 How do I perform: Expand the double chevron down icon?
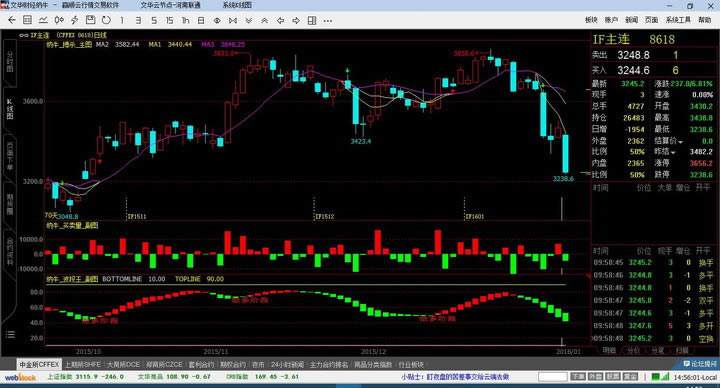click(248, 20)
